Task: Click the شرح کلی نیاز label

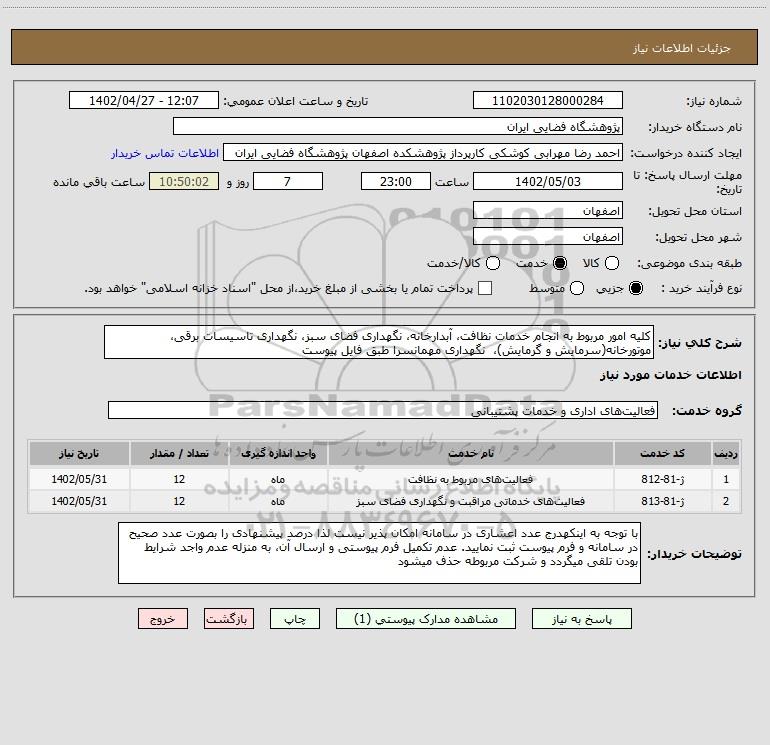Action: coord(700,342)
